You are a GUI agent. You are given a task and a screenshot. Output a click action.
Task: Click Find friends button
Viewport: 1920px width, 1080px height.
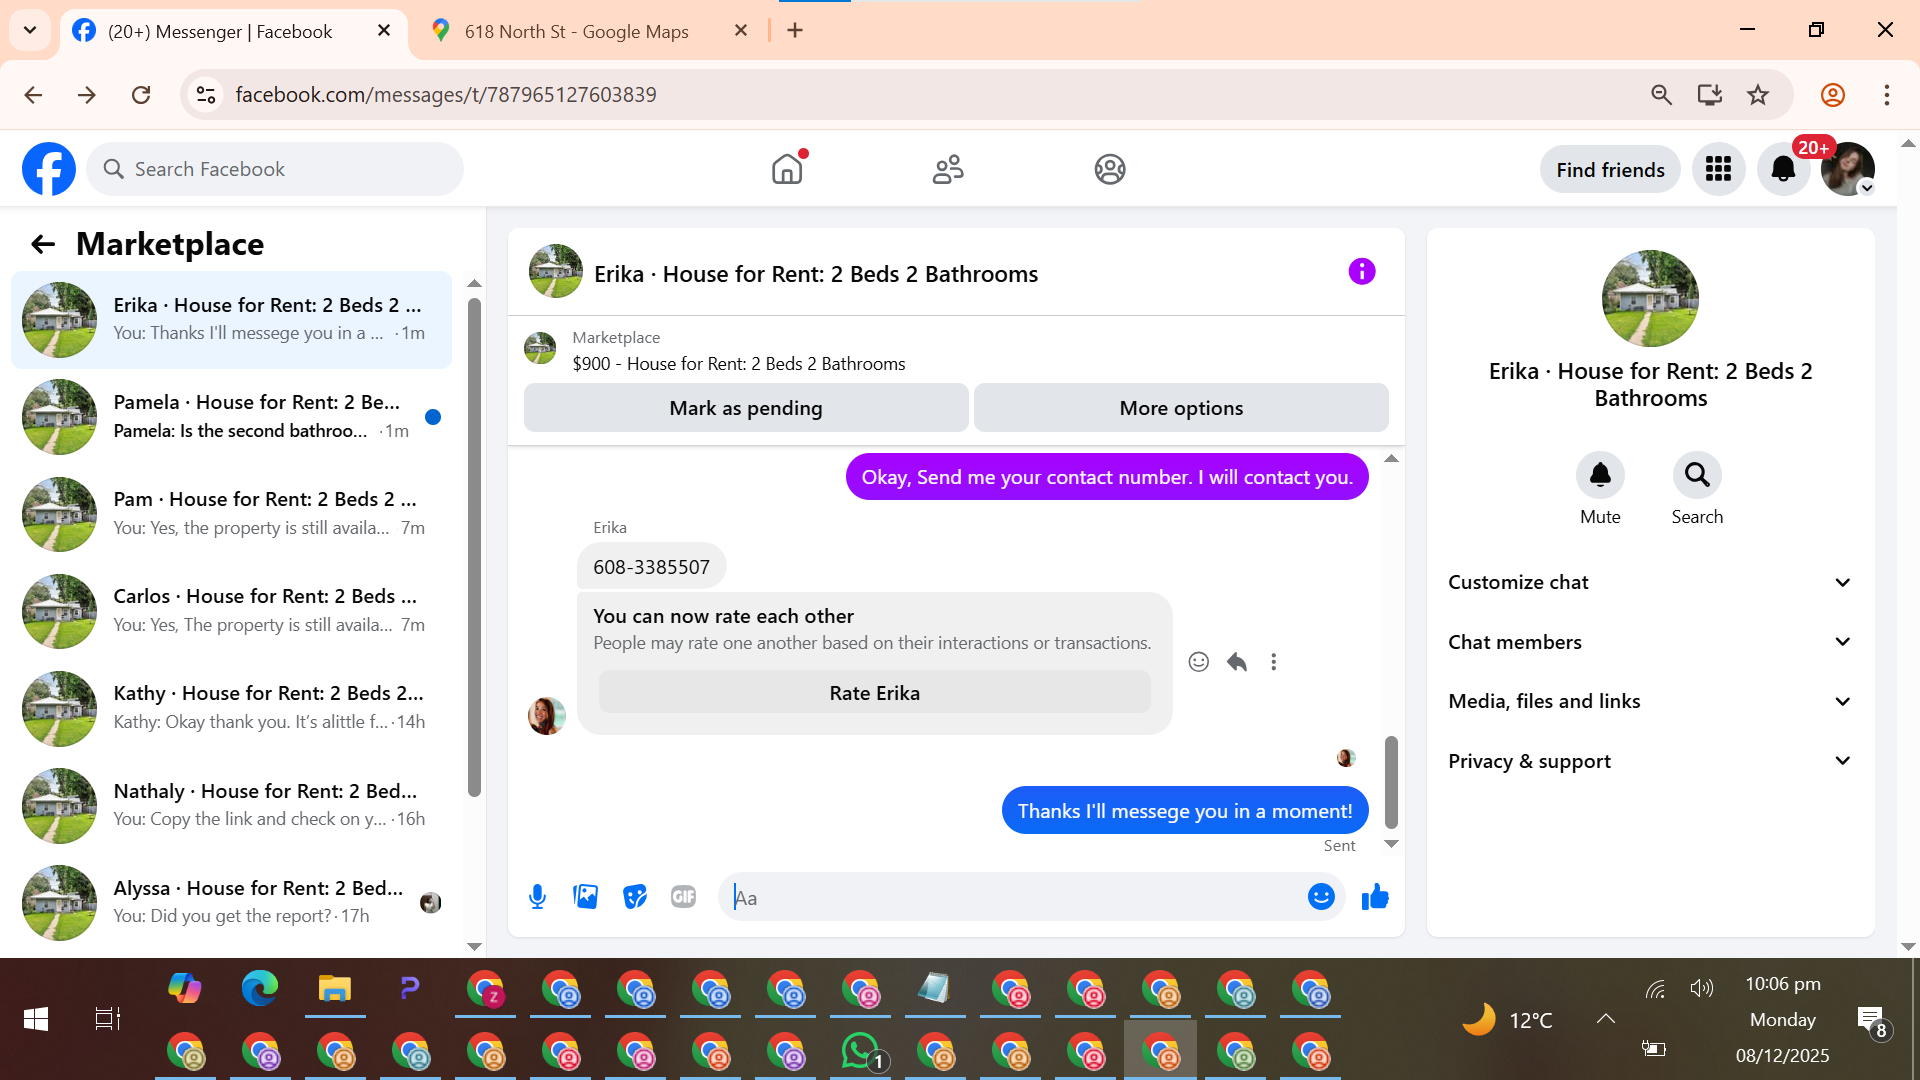coord(1610,170)
